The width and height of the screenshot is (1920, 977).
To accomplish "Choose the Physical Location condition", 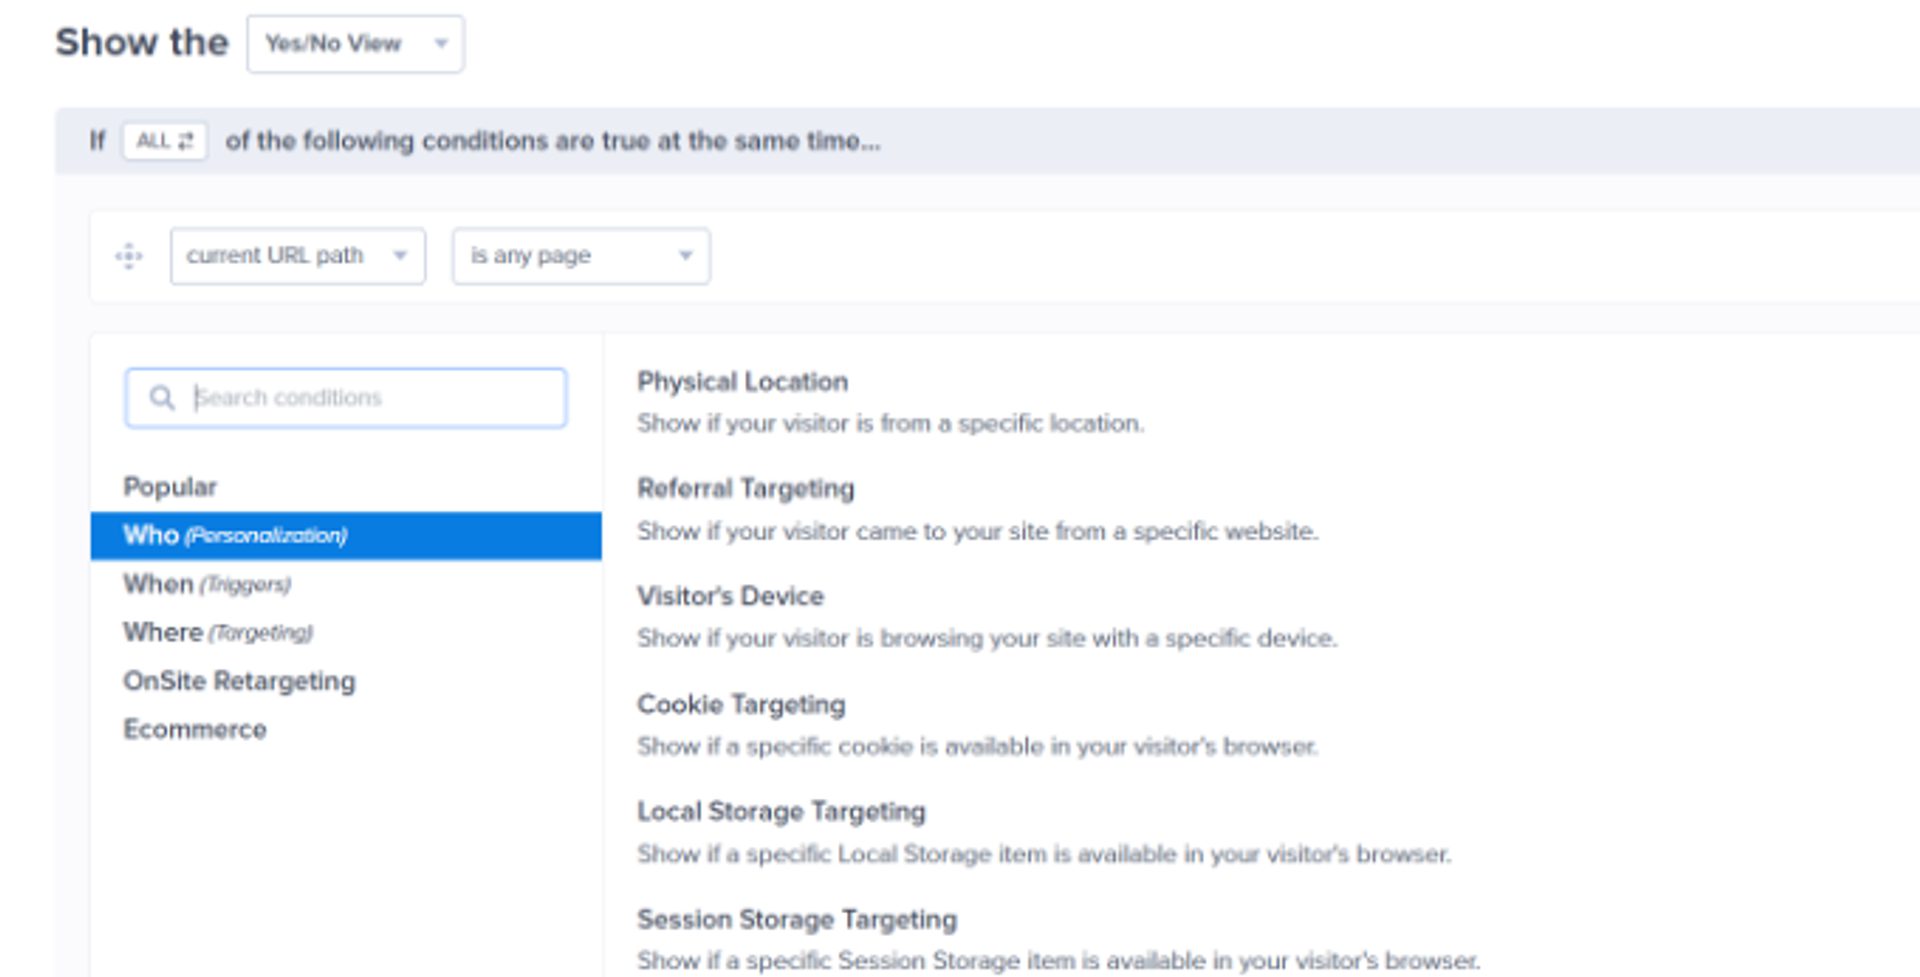I will 742,381.
